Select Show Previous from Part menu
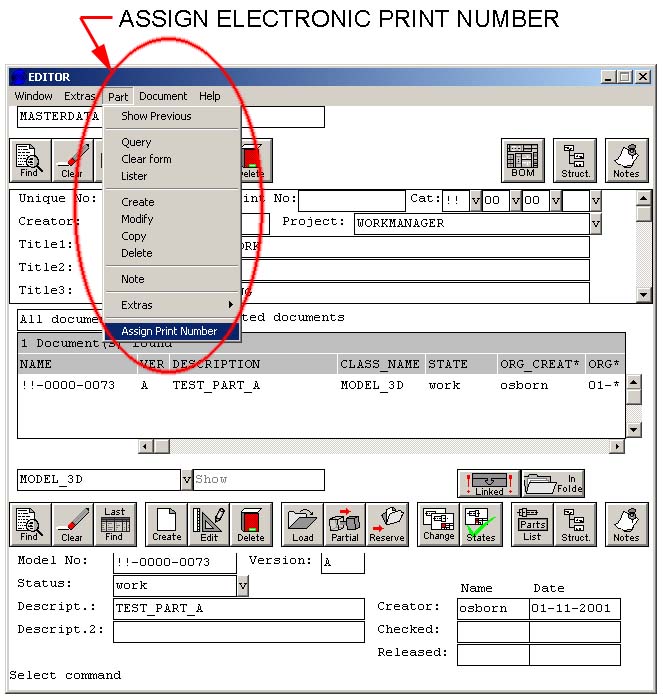 (x=156, y=116)
